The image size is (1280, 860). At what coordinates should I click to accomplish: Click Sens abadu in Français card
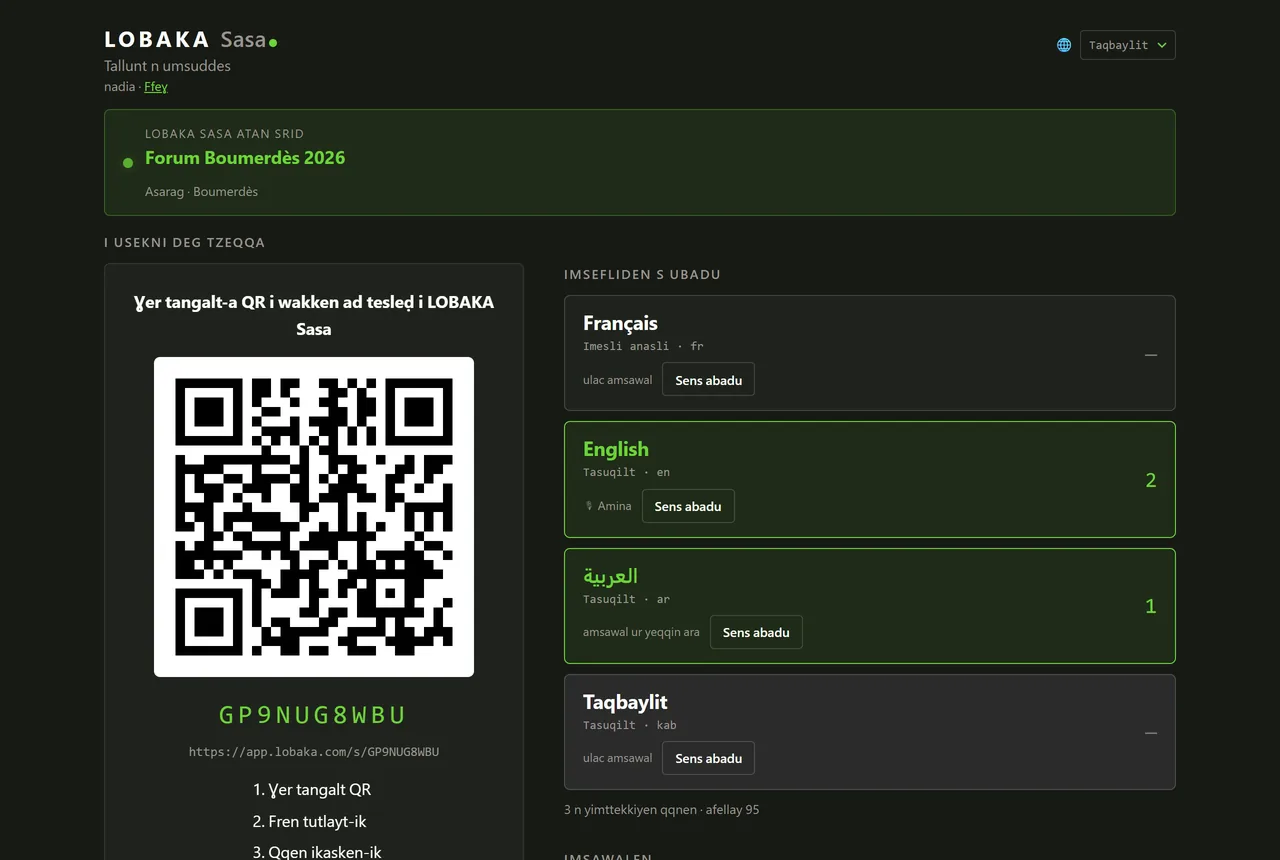point(708,380)
